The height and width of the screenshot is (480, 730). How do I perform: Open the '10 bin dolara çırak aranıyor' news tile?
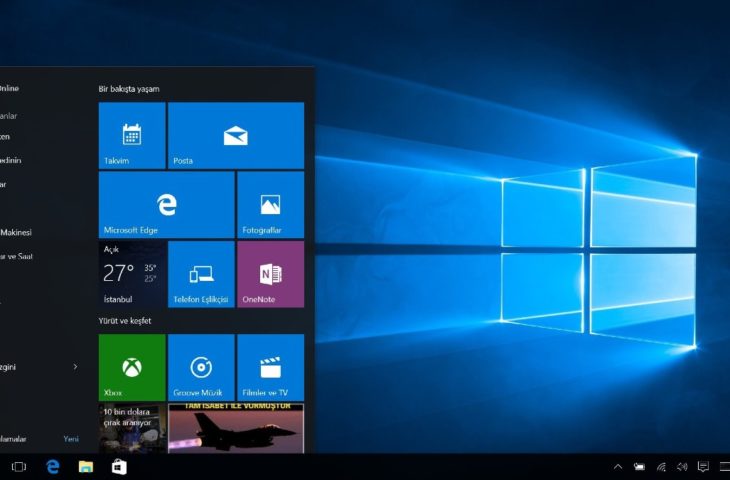(x=132, y=428)
